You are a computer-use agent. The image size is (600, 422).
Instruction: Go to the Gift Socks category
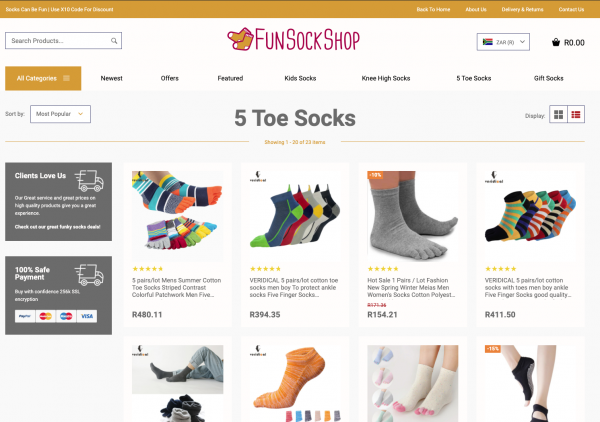548,78
